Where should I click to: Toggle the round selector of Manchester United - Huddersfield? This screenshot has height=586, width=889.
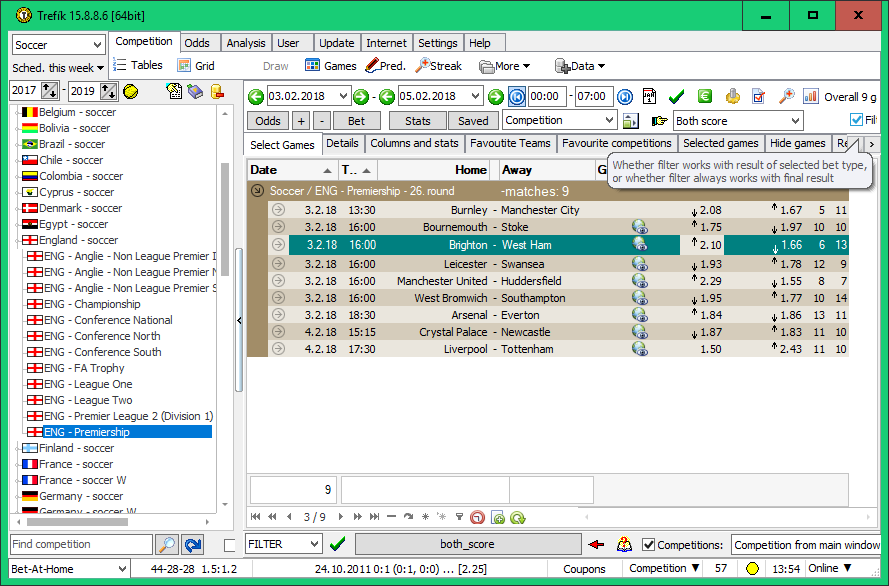pos(278,281)
